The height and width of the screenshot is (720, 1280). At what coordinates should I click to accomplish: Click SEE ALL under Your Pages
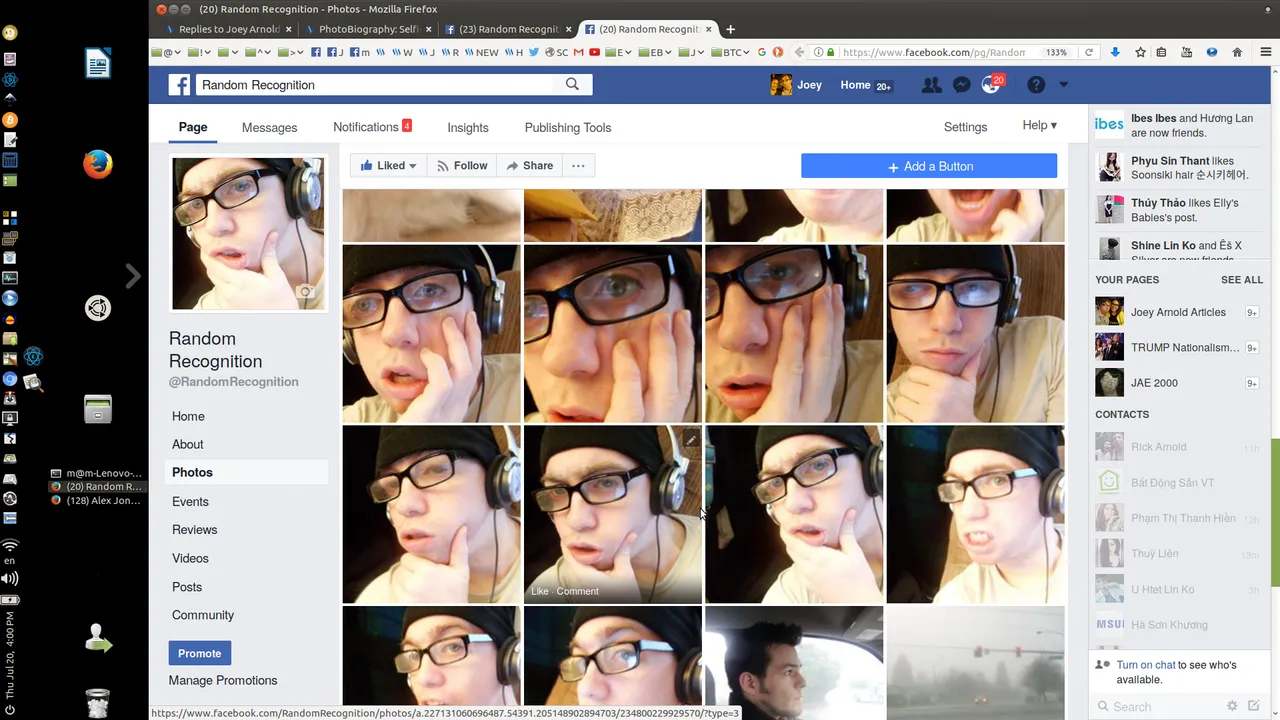click(1241, 280)
